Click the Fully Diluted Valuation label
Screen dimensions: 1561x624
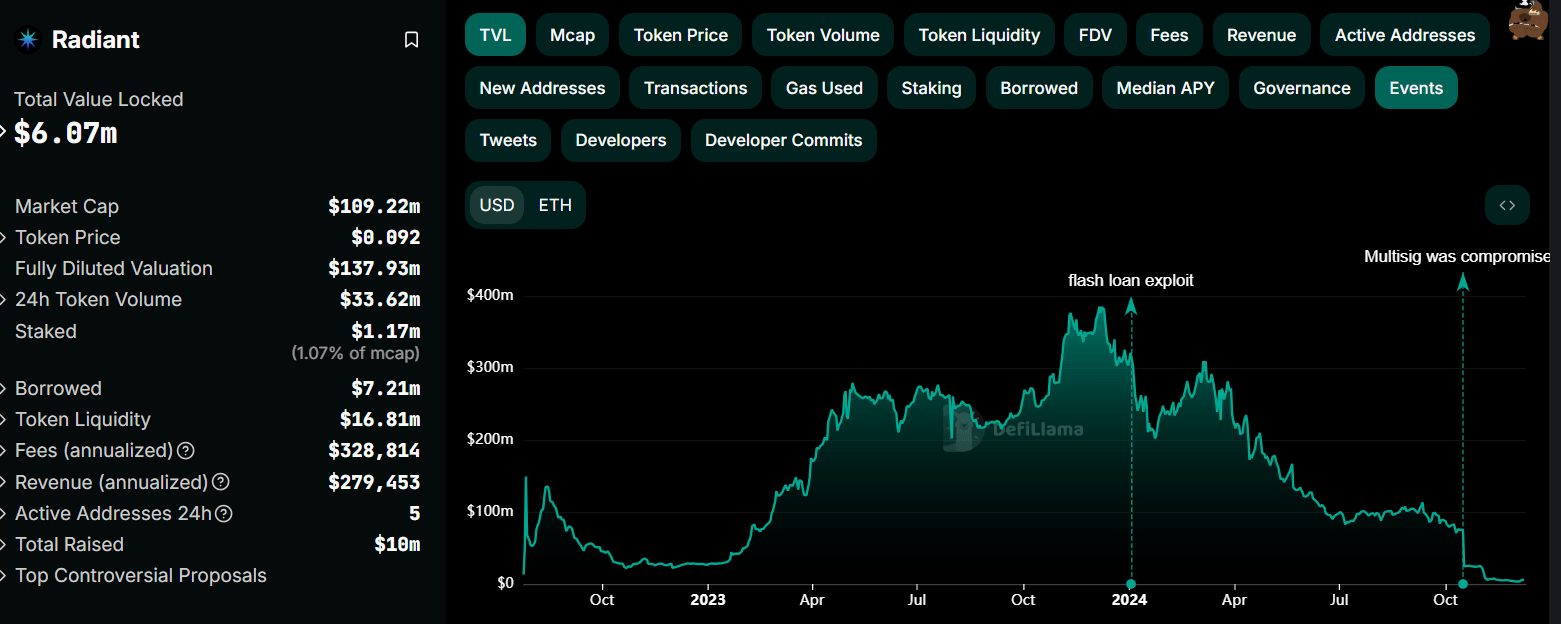pos(114,269)
